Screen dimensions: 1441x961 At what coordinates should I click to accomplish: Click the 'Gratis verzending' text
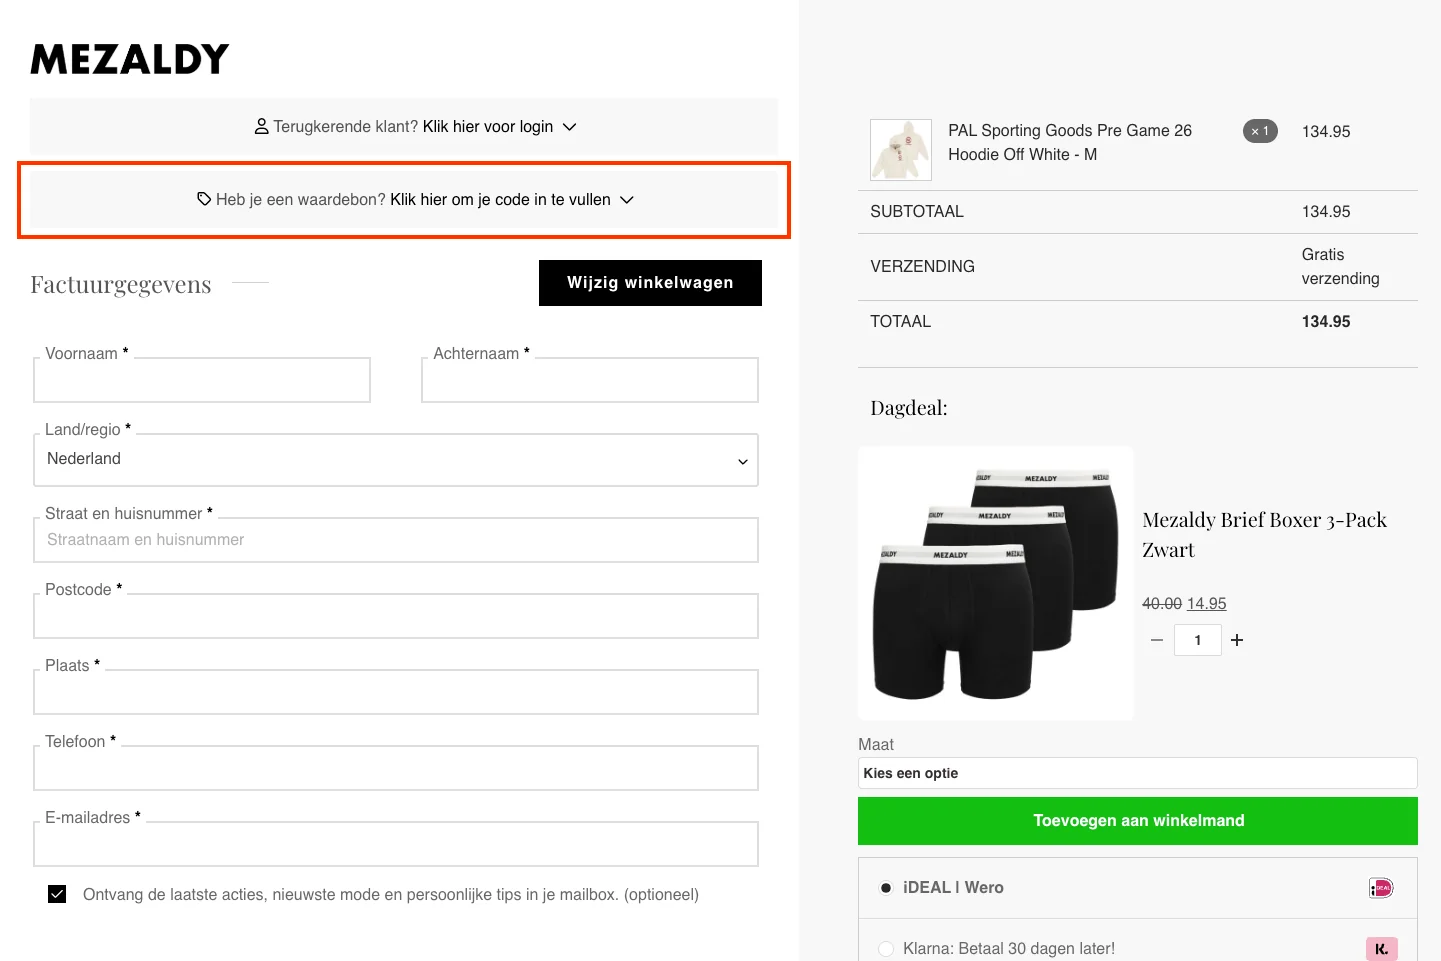(x=1340, y=266)
